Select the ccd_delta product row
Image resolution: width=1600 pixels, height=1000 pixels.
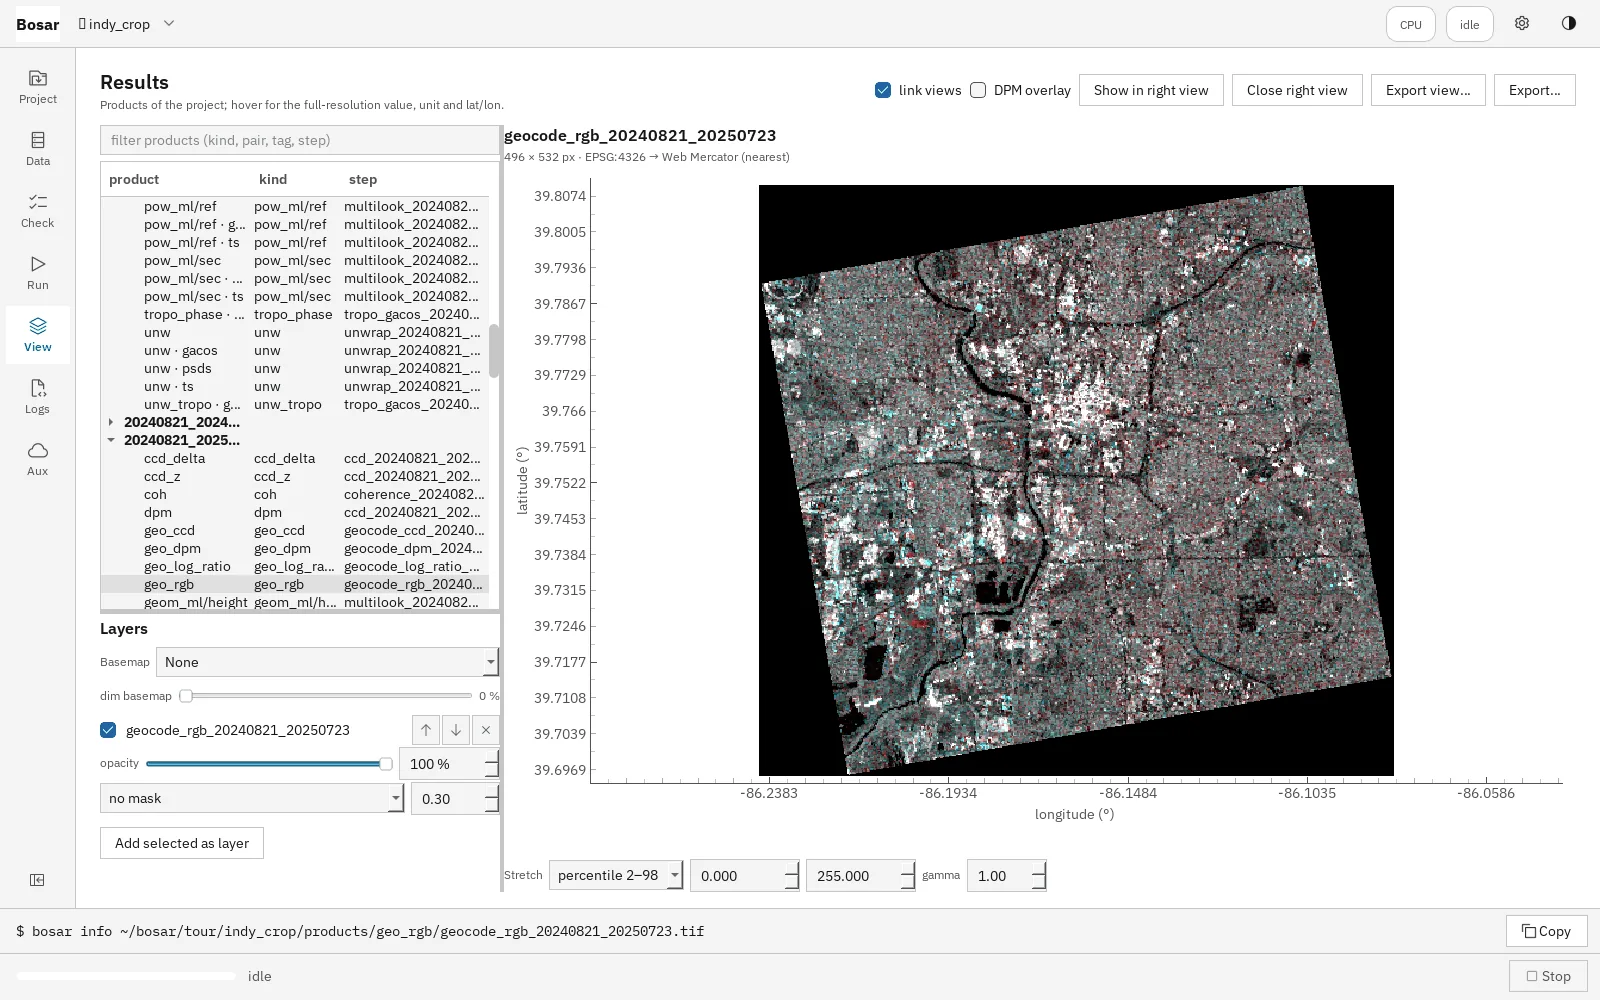295,458
